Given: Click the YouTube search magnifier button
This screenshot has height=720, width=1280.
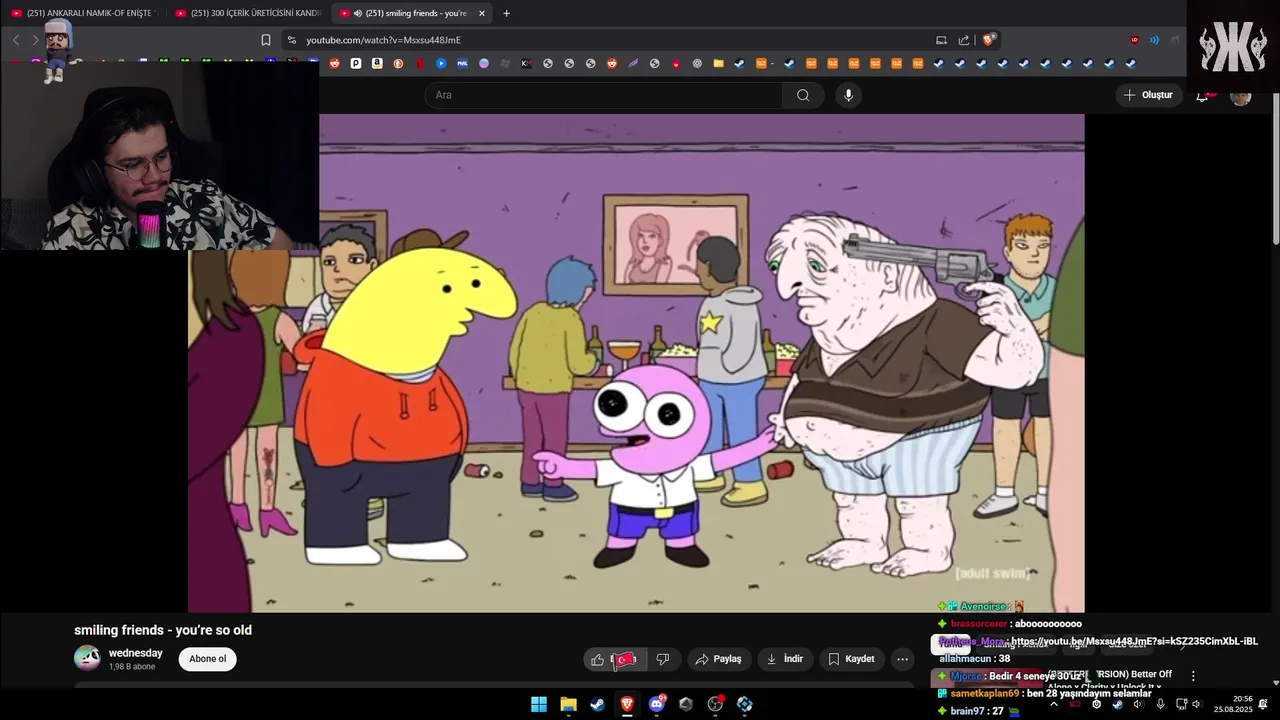Looking at the screenshot, I should 803,95.
